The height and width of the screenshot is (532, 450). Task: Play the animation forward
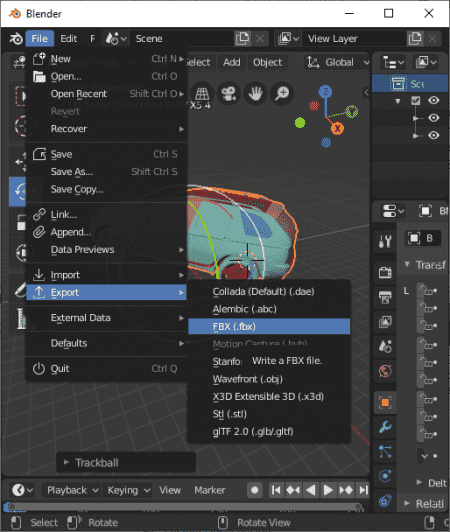click(328, 490)
